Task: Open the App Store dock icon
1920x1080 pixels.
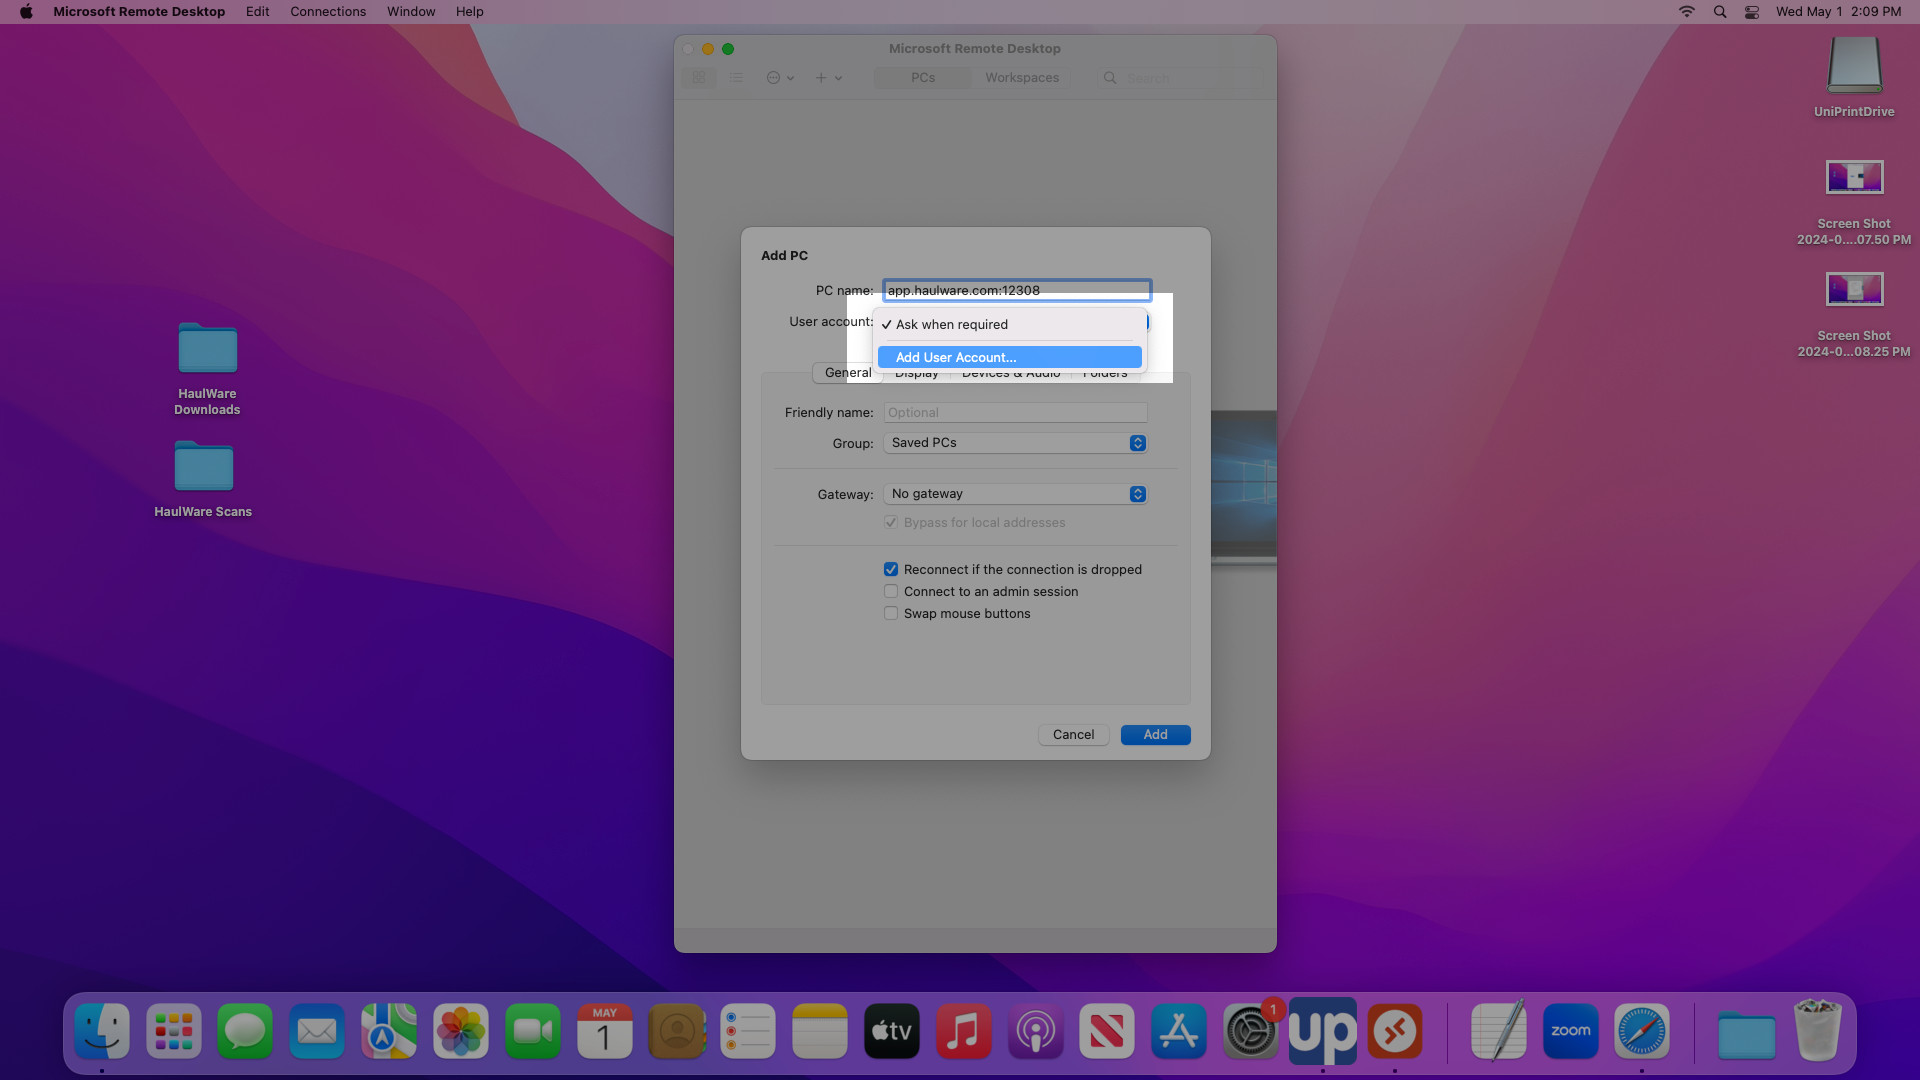Action: point(1178,1031)
